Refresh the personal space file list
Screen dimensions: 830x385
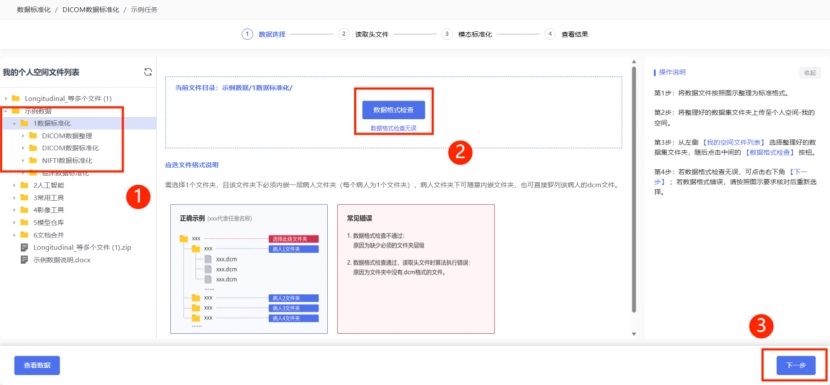(148, 73)
